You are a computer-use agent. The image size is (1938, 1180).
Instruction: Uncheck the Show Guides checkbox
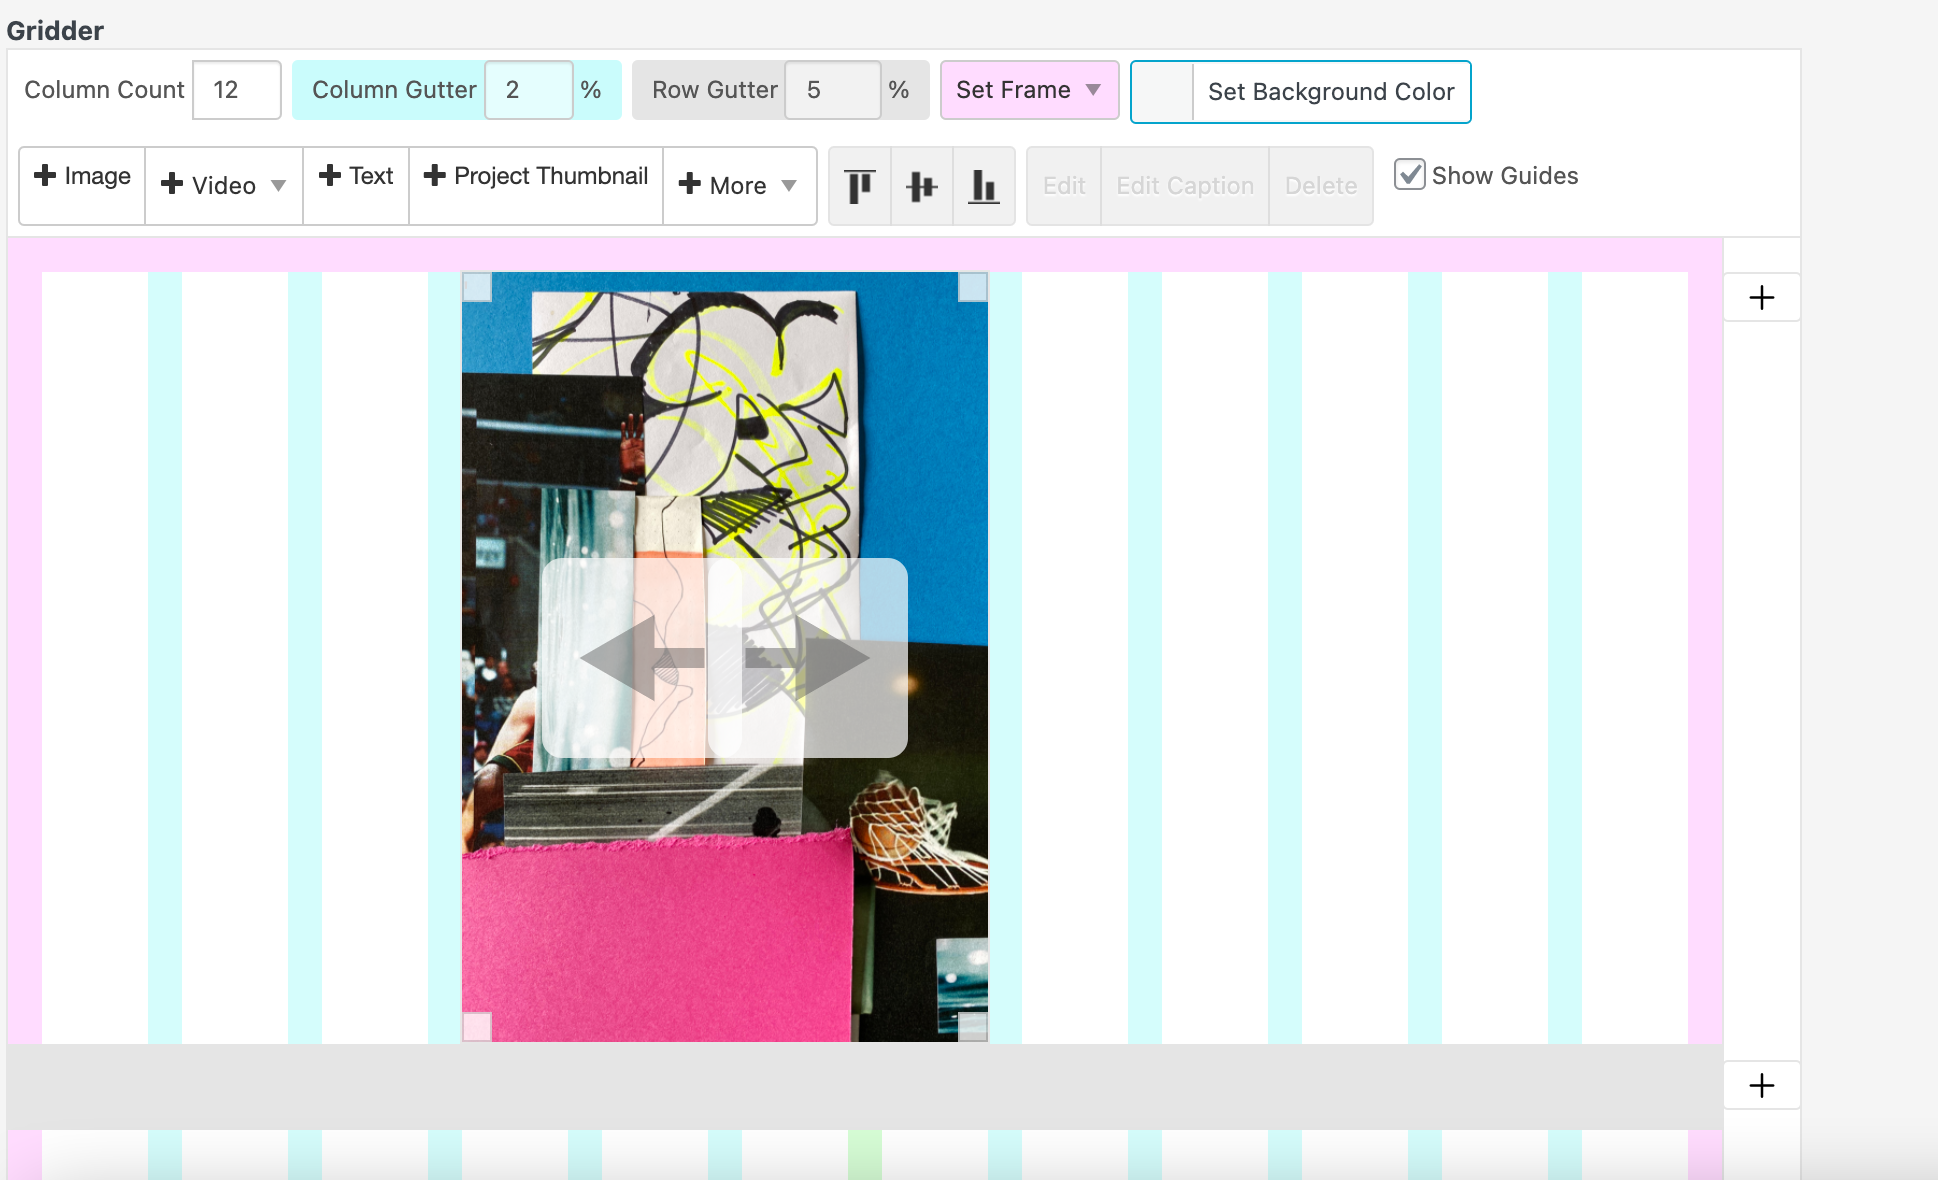pyautogui.click(x=1410, y=174)
